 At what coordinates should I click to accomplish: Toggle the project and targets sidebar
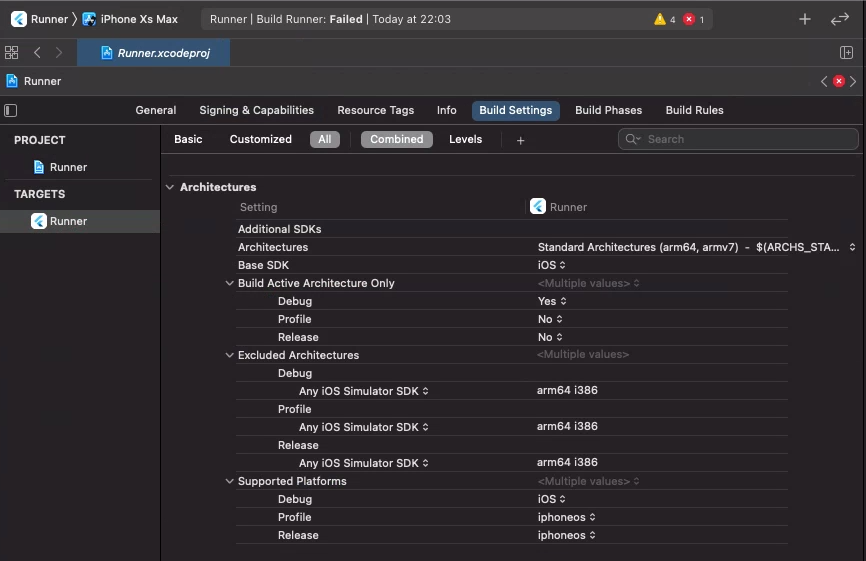point(10,110)
